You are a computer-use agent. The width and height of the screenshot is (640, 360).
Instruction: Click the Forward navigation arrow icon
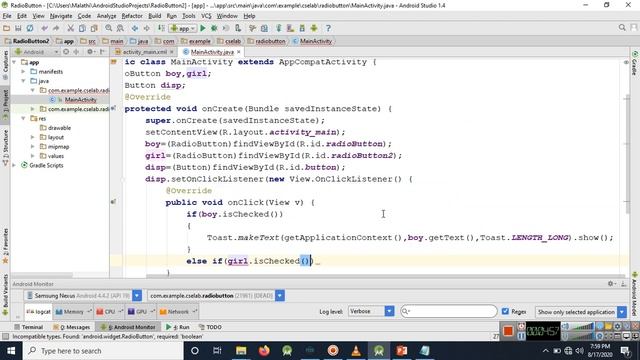coord(146,28)
